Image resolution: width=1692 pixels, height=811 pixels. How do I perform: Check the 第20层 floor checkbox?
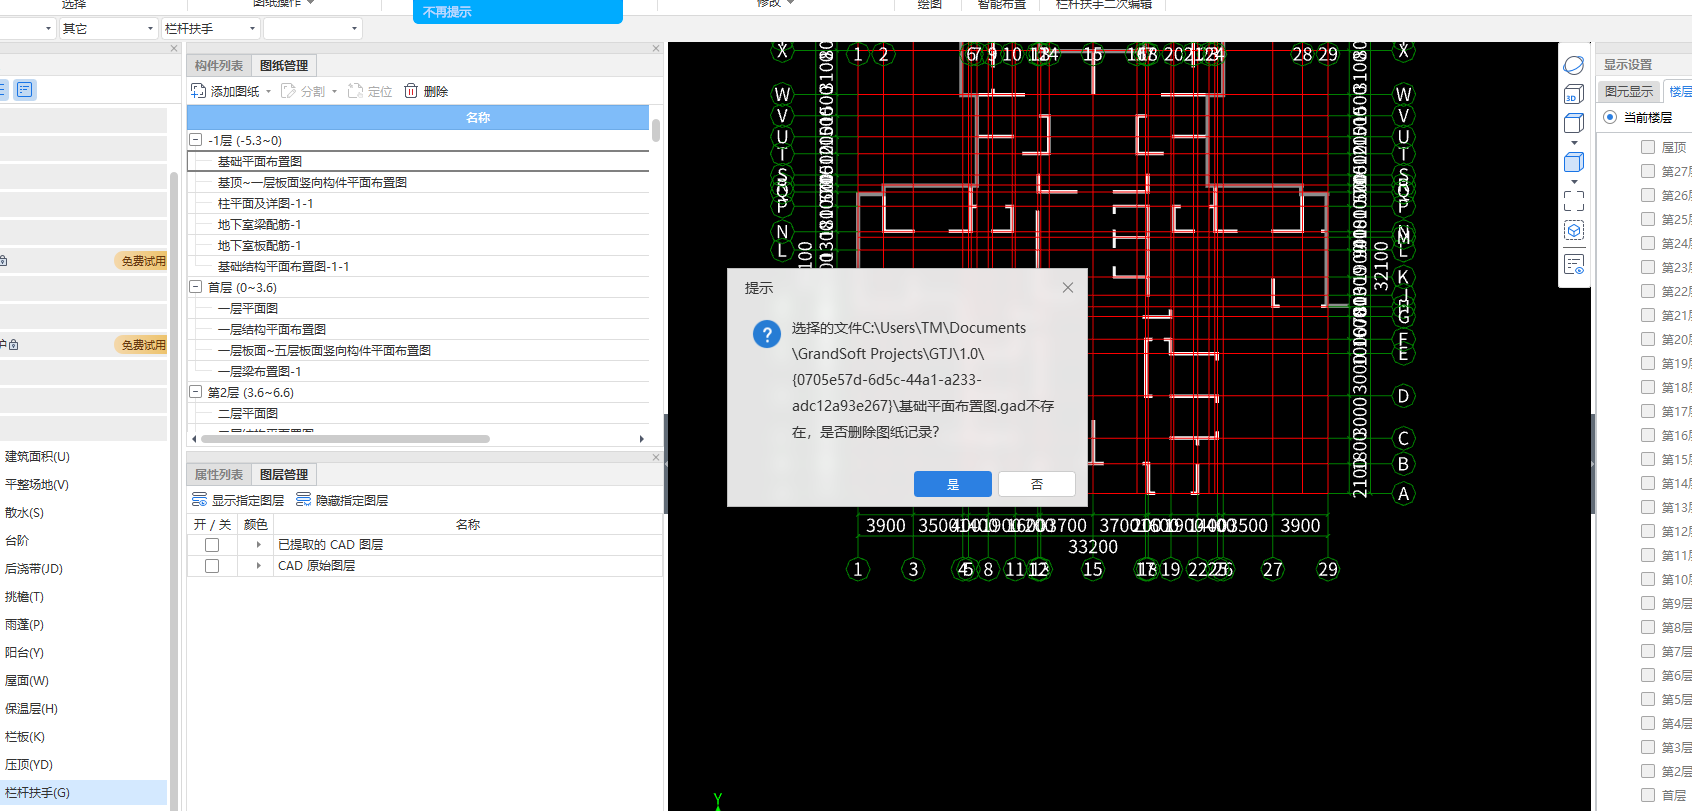(1648, 339)
